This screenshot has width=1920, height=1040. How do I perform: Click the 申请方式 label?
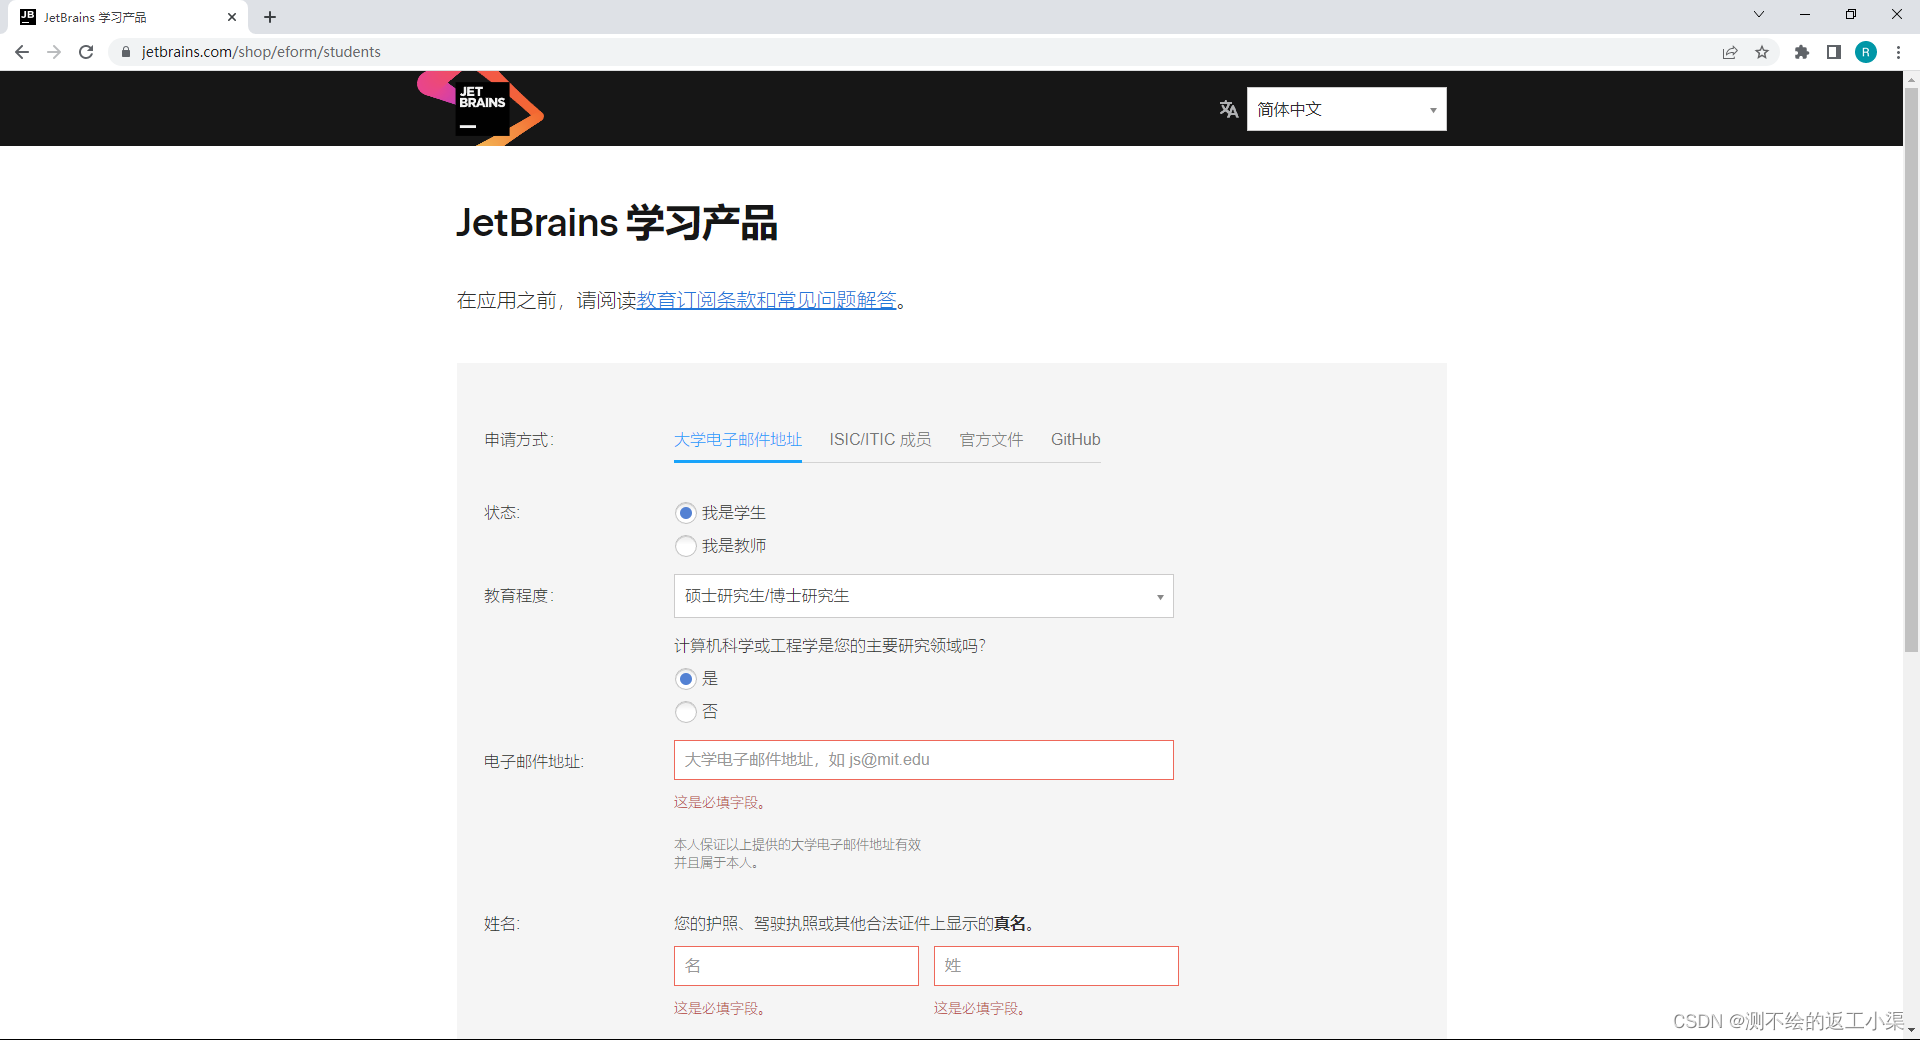pyautogui.click(x=519, y=440)
